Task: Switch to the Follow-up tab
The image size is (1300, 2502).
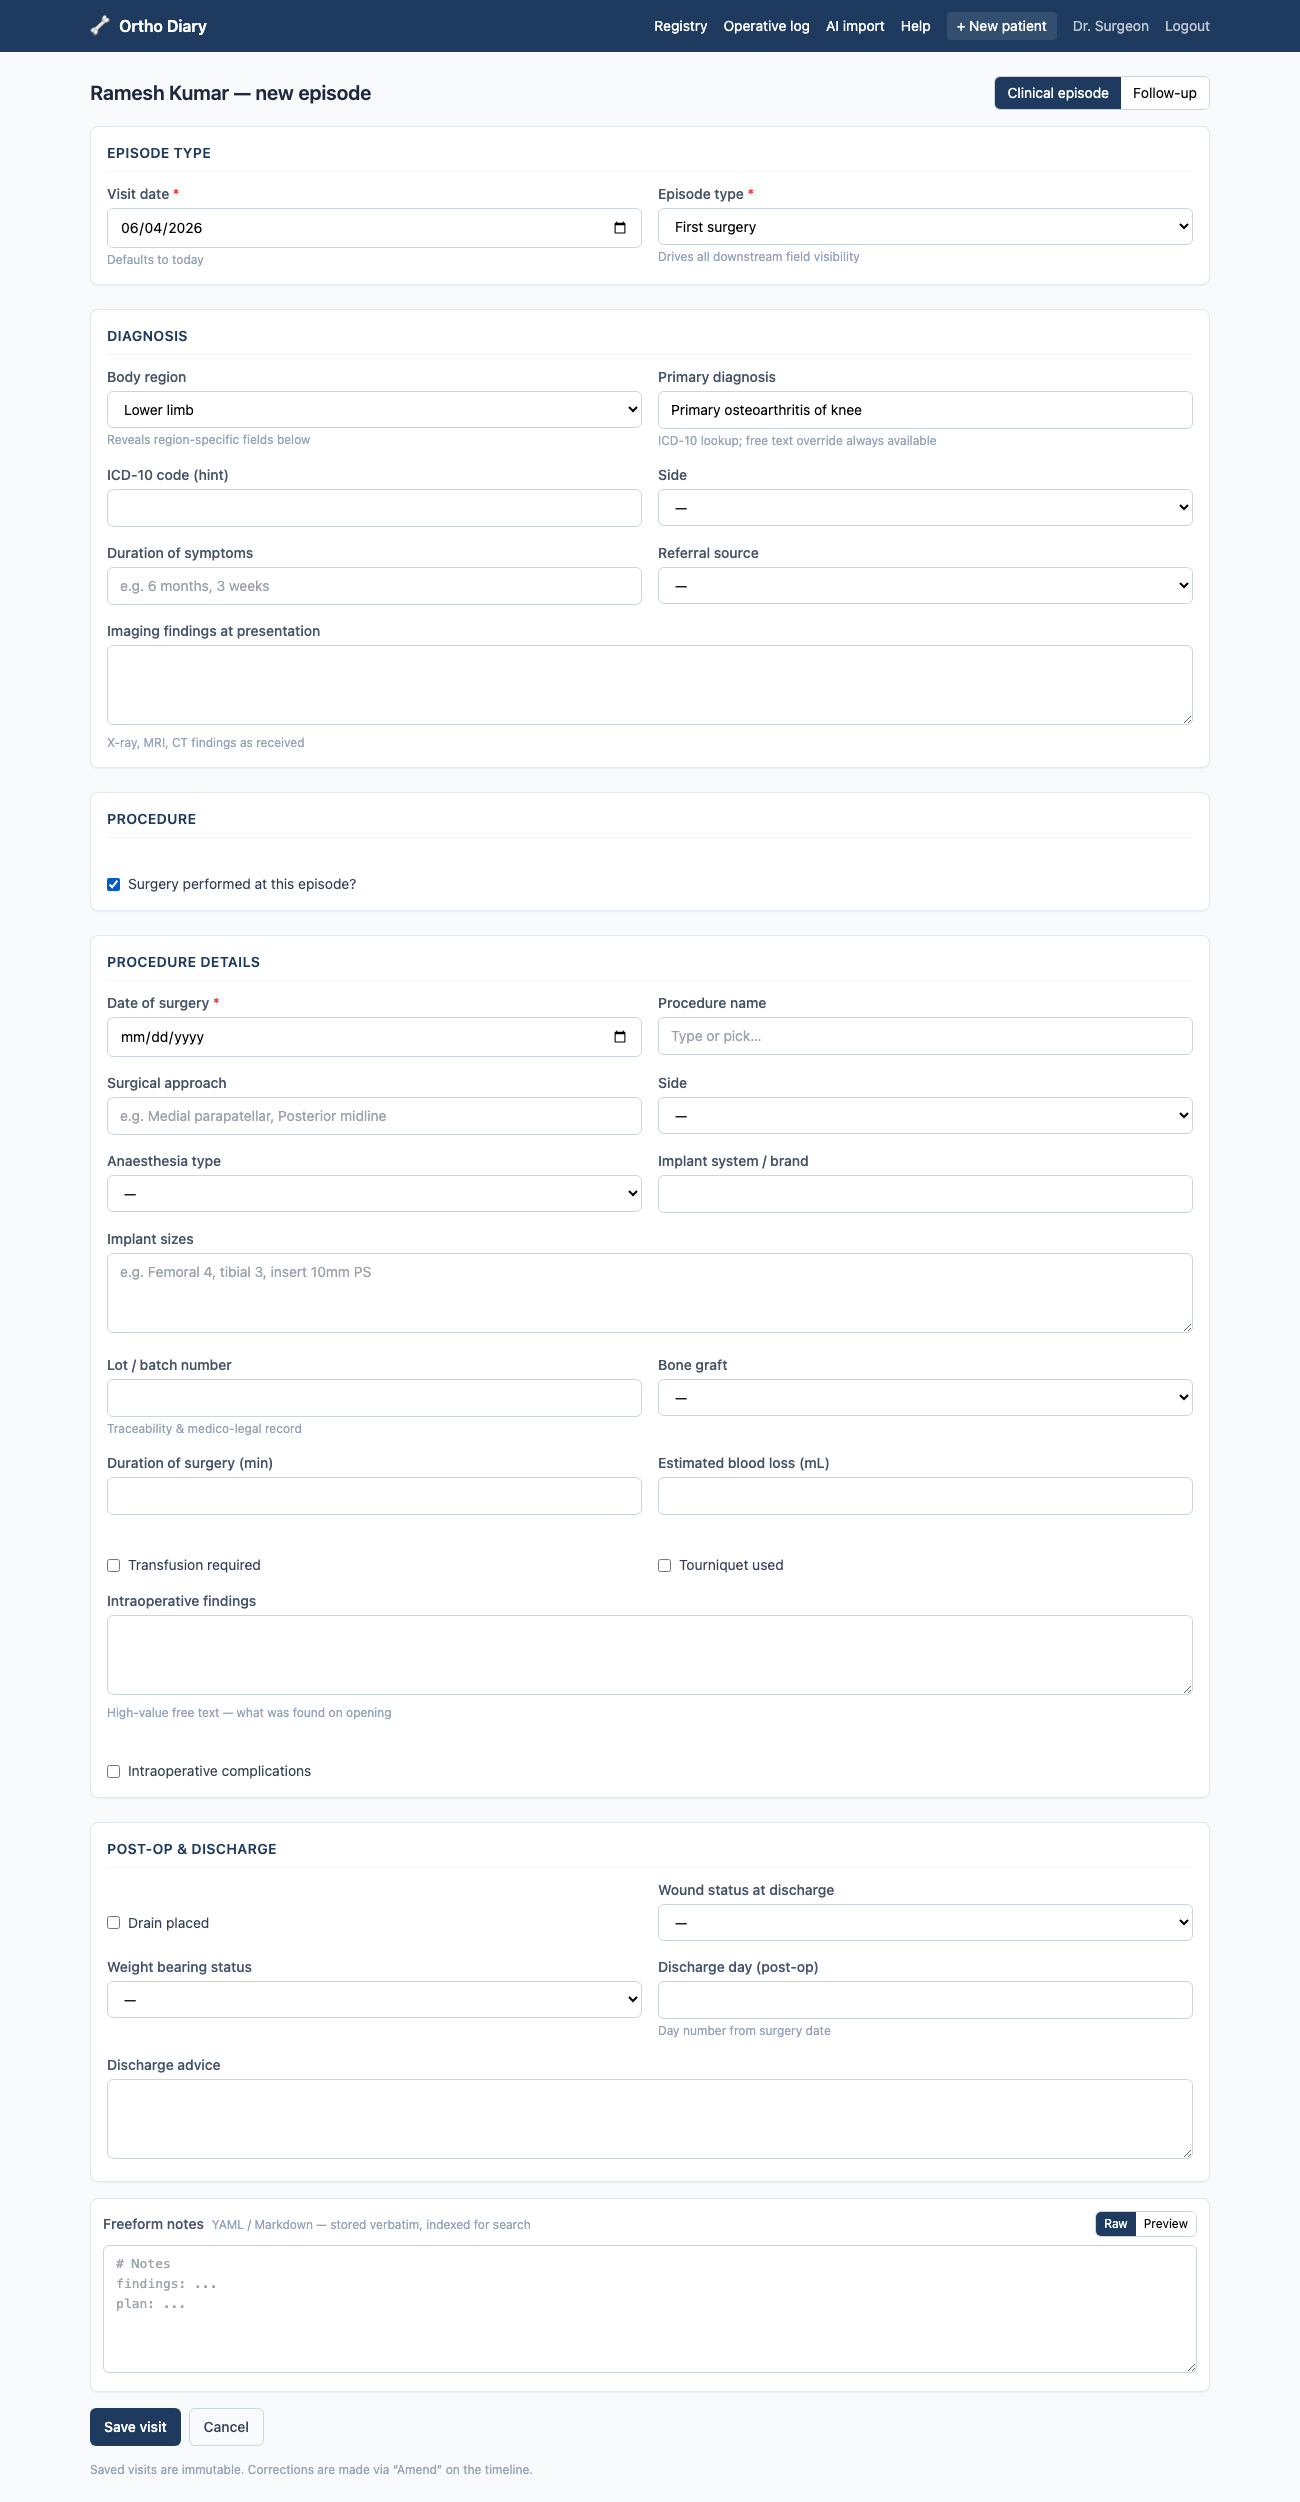Action: pos(1165,93)
